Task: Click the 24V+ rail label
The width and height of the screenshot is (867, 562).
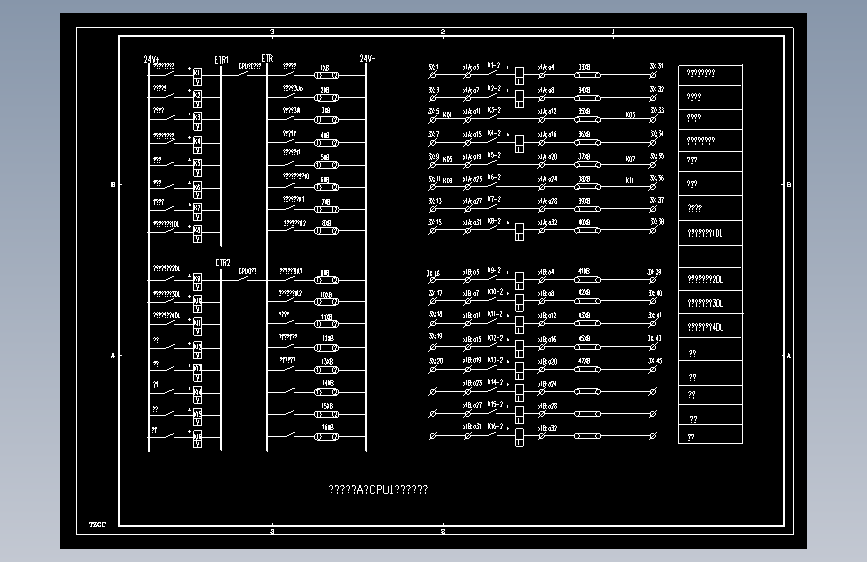Action: 152,59
